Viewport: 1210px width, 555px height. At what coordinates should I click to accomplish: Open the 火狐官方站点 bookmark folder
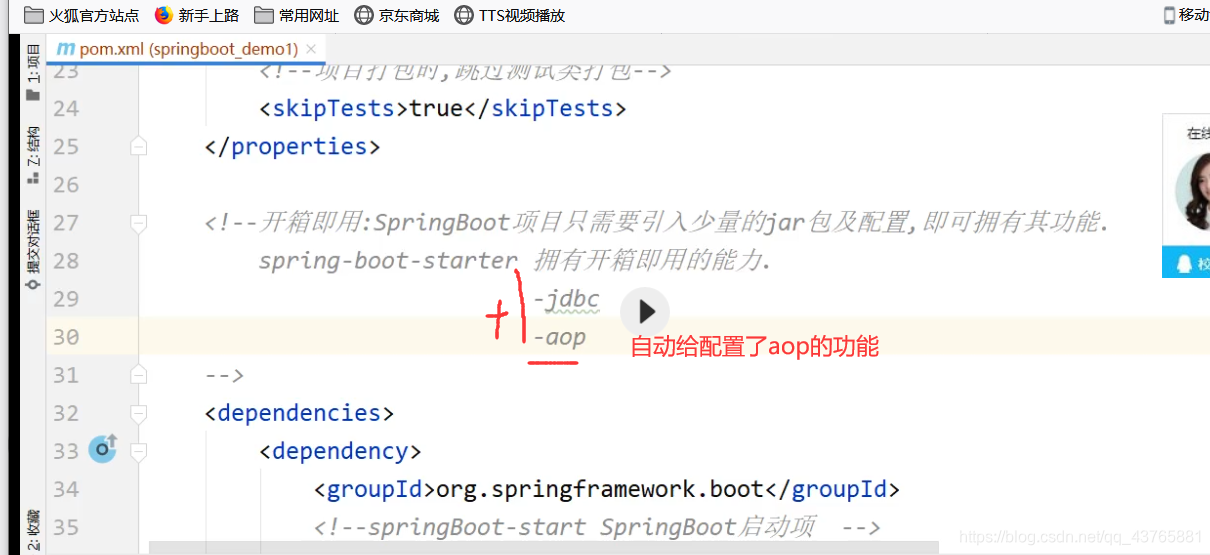(x=82, y=15)
